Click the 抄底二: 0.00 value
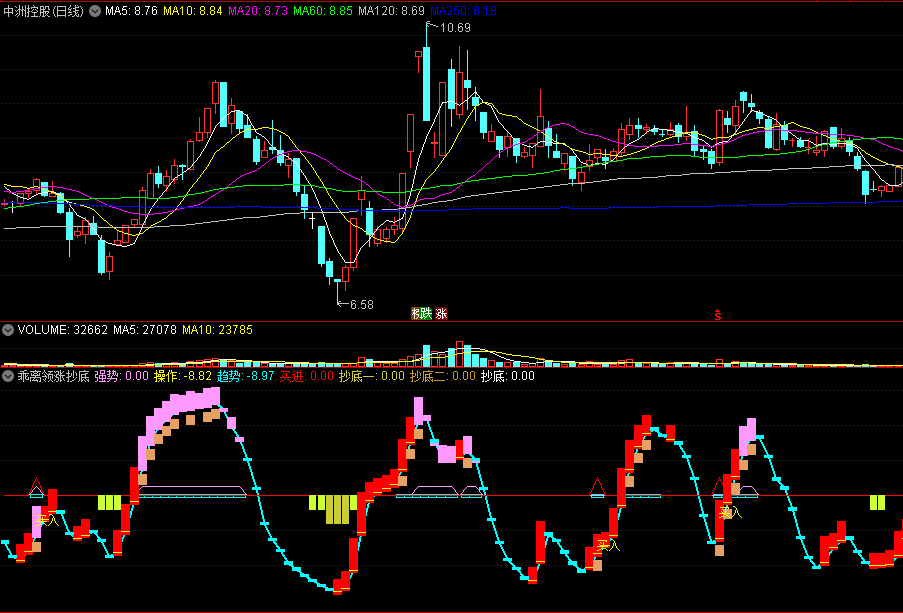 pos(442,376)
